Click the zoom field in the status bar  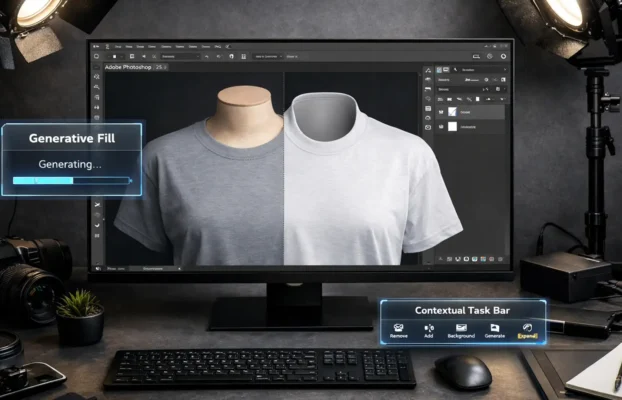[115, 269]
